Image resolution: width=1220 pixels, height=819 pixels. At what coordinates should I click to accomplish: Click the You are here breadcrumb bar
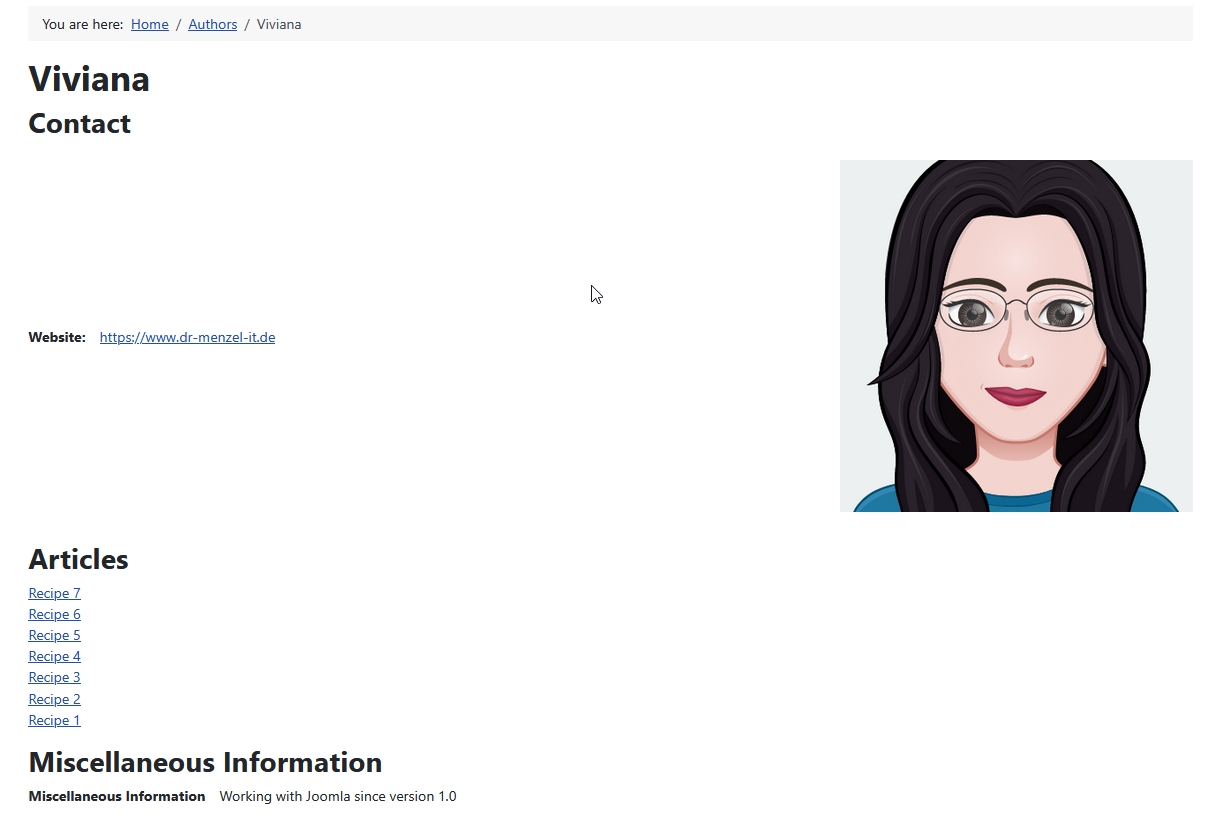point(83,24)
